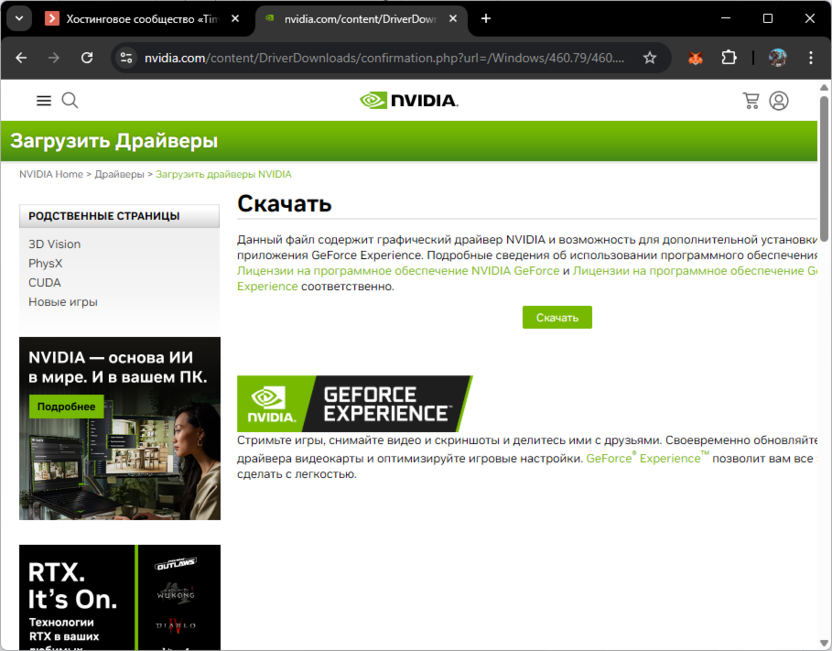Select the nvidia.com DriverDownloads tab
832x651 pixels.
(x=361, y=19)
